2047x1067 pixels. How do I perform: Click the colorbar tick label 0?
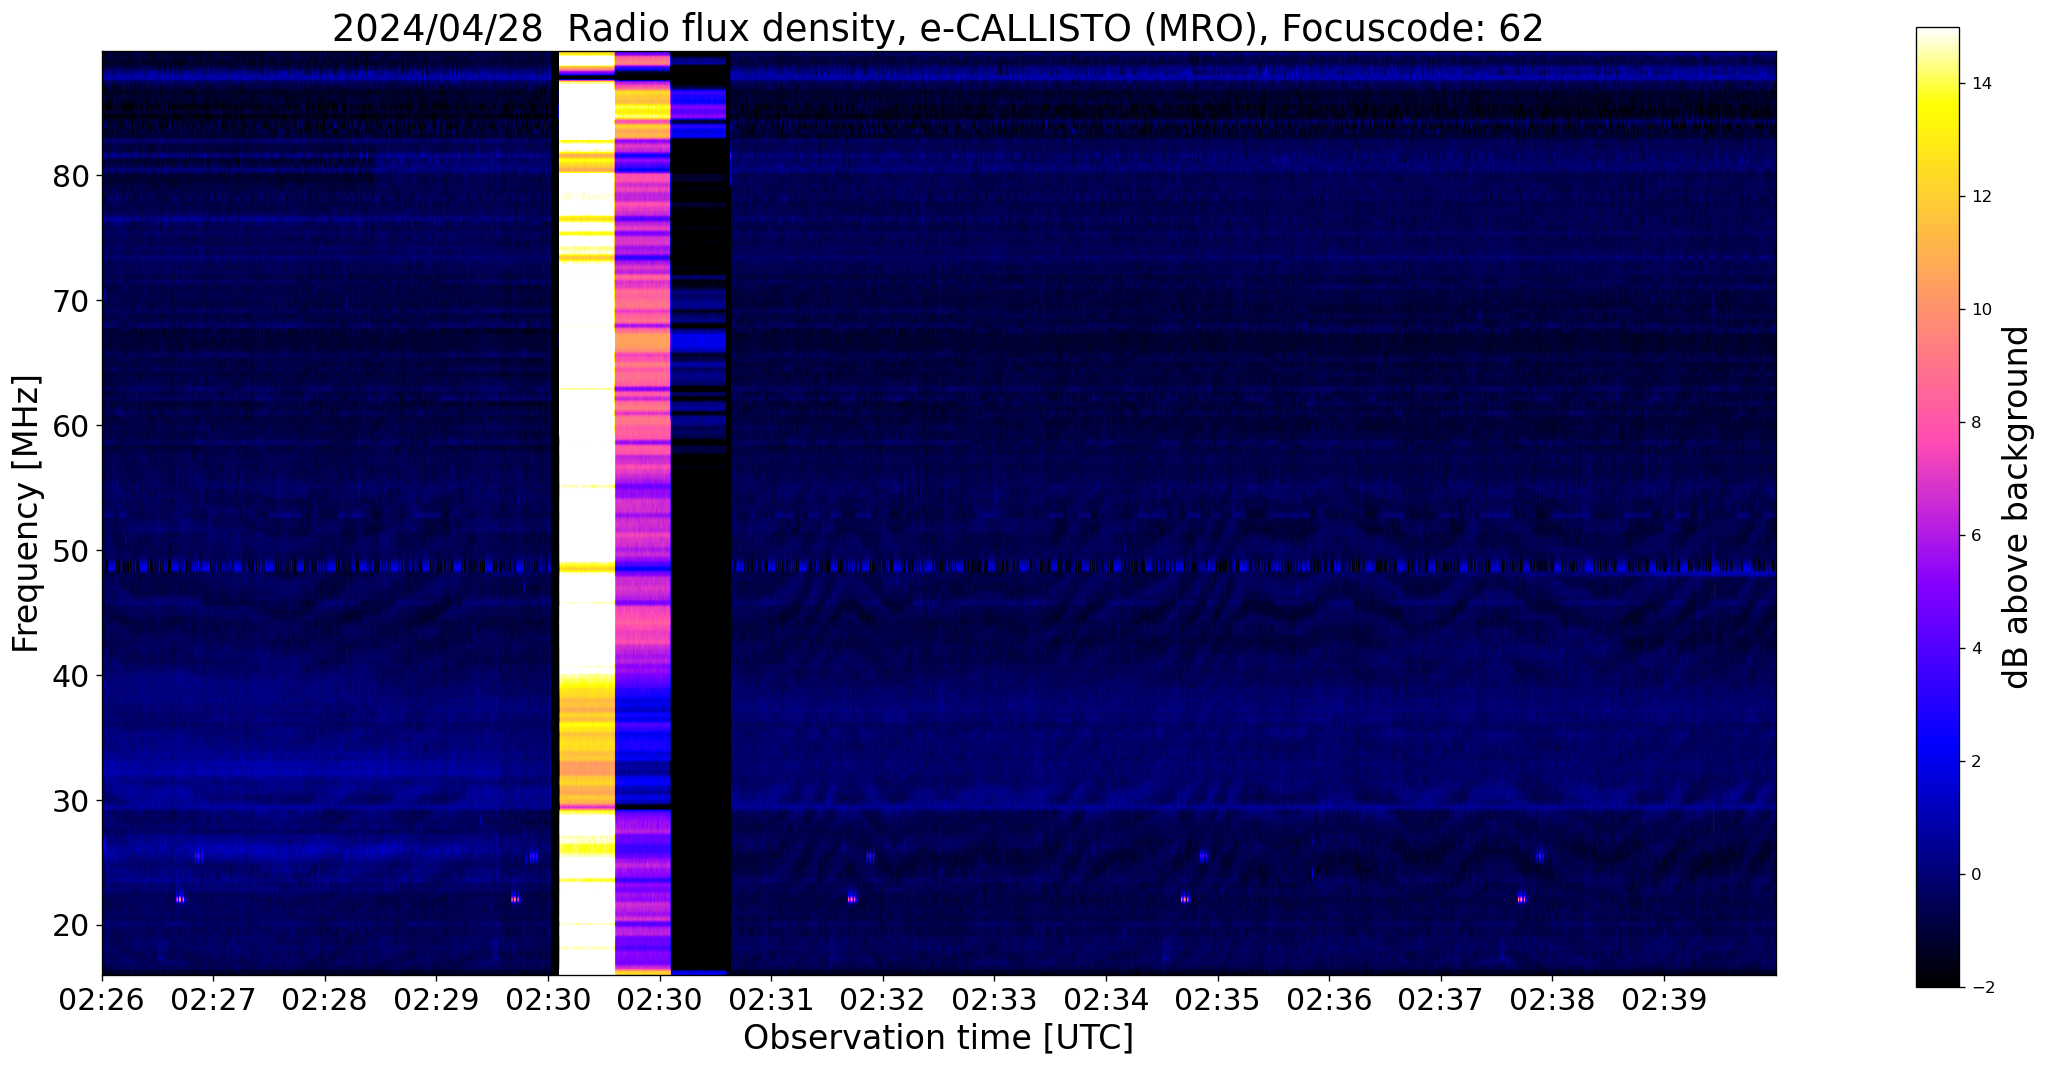1975,875
